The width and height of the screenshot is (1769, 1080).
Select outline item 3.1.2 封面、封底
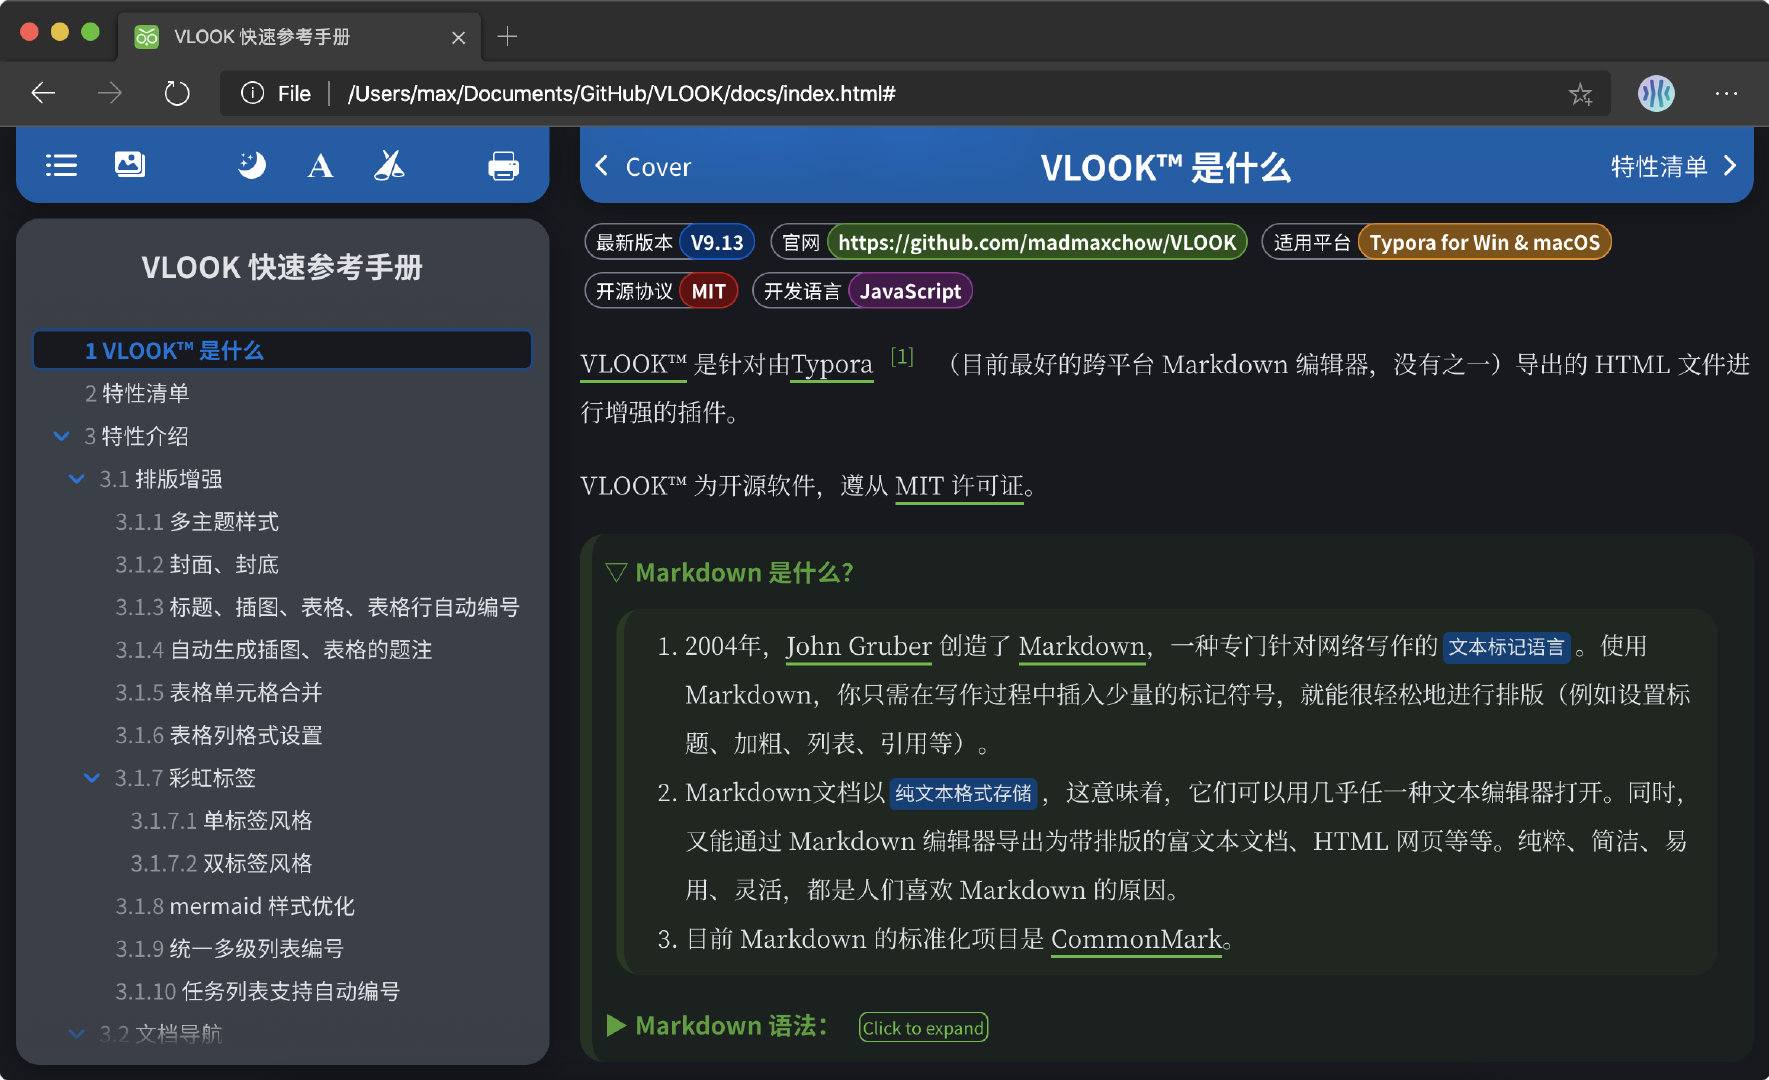(x=197, y=565)
